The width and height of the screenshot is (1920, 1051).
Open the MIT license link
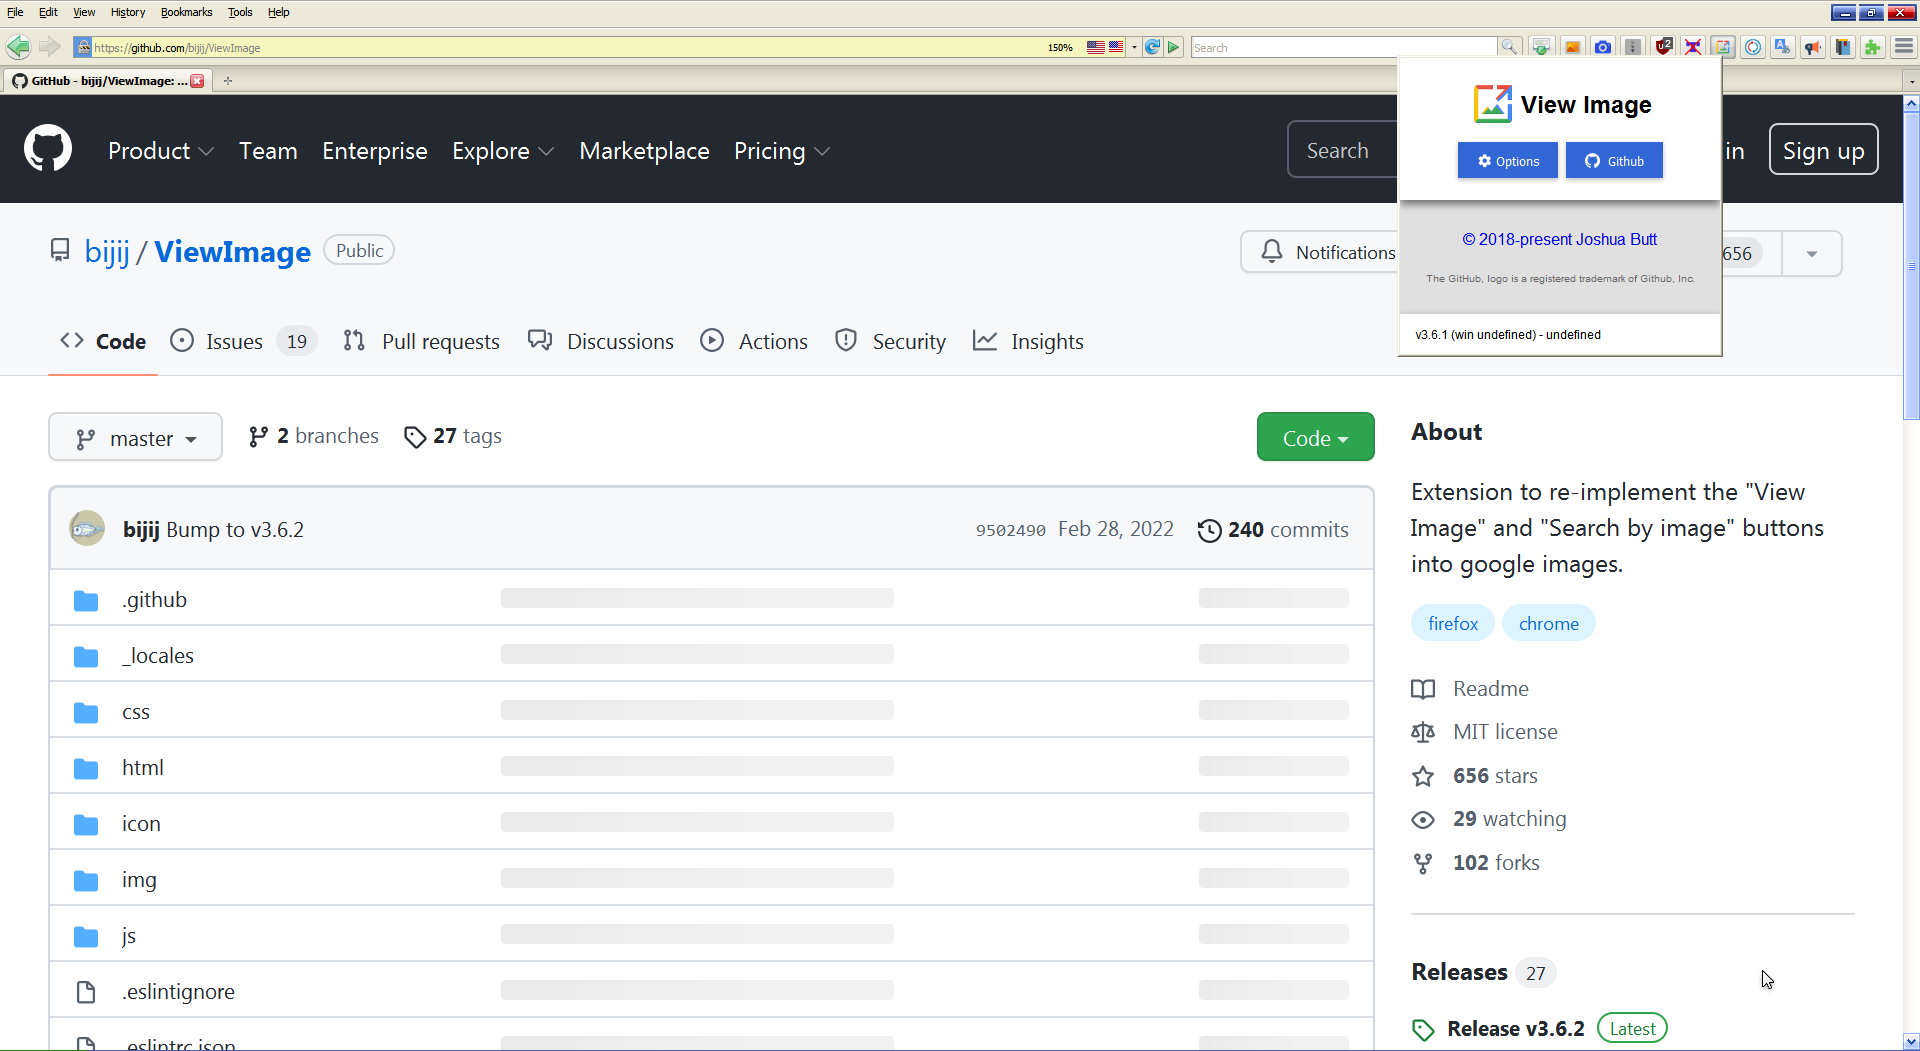coord(1505,732)
